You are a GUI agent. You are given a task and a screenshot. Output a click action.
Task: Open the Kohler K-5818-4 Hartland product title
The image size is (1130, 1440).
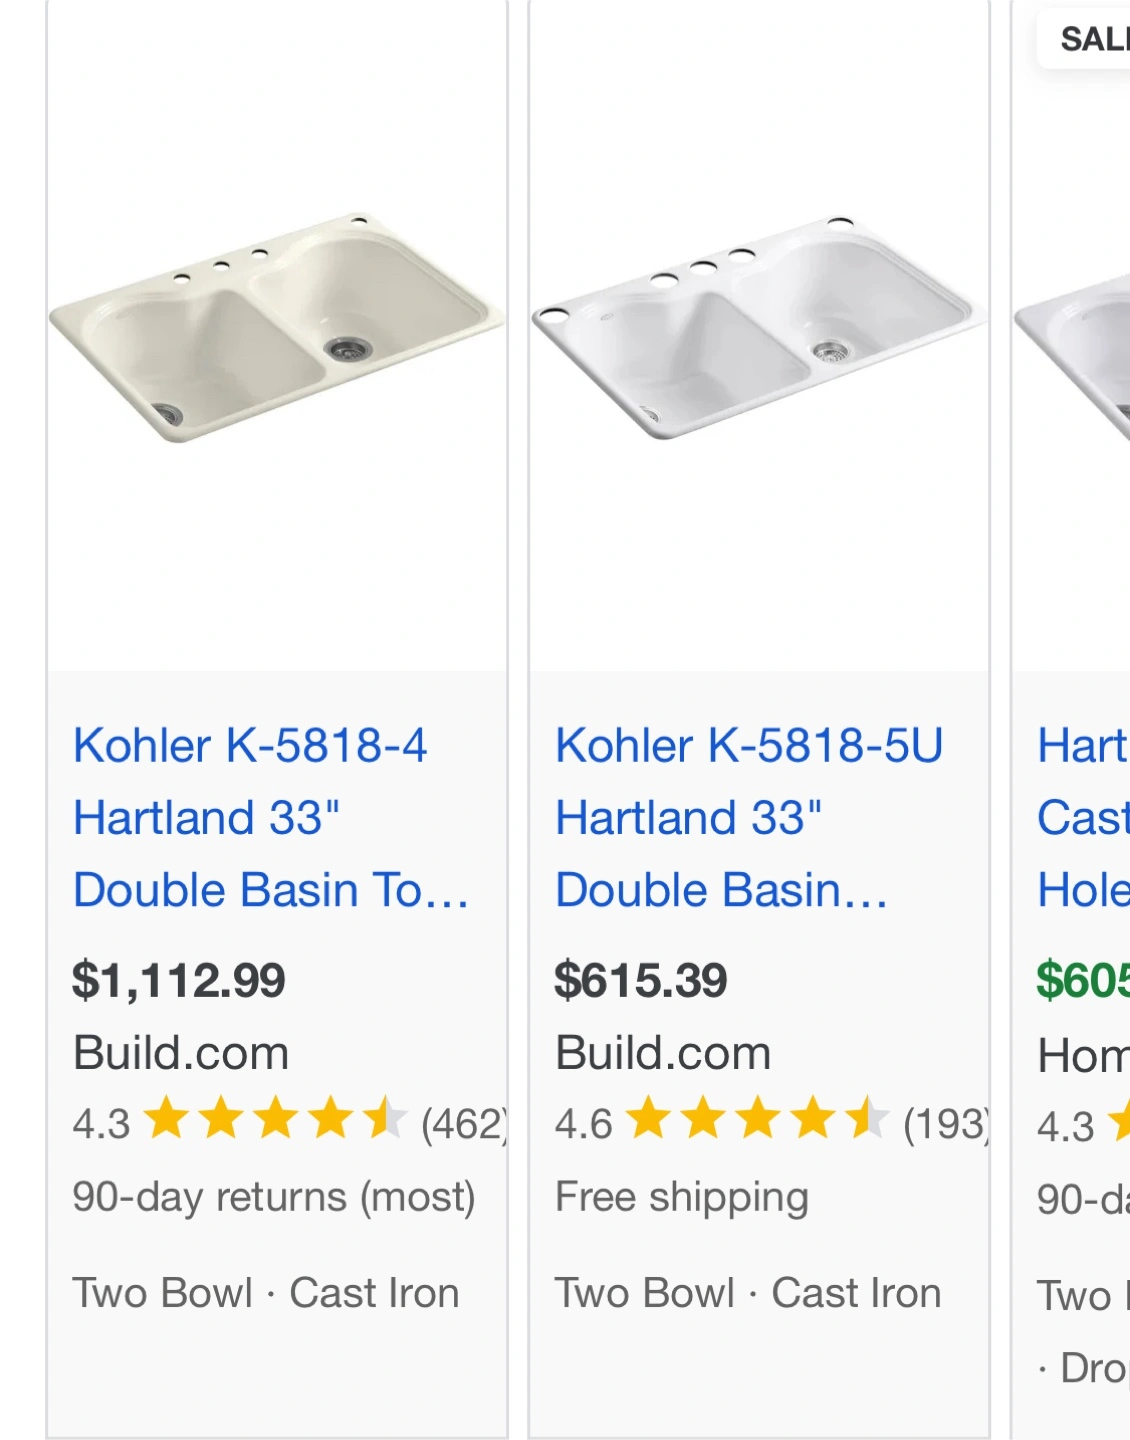(x=271, y=817)
